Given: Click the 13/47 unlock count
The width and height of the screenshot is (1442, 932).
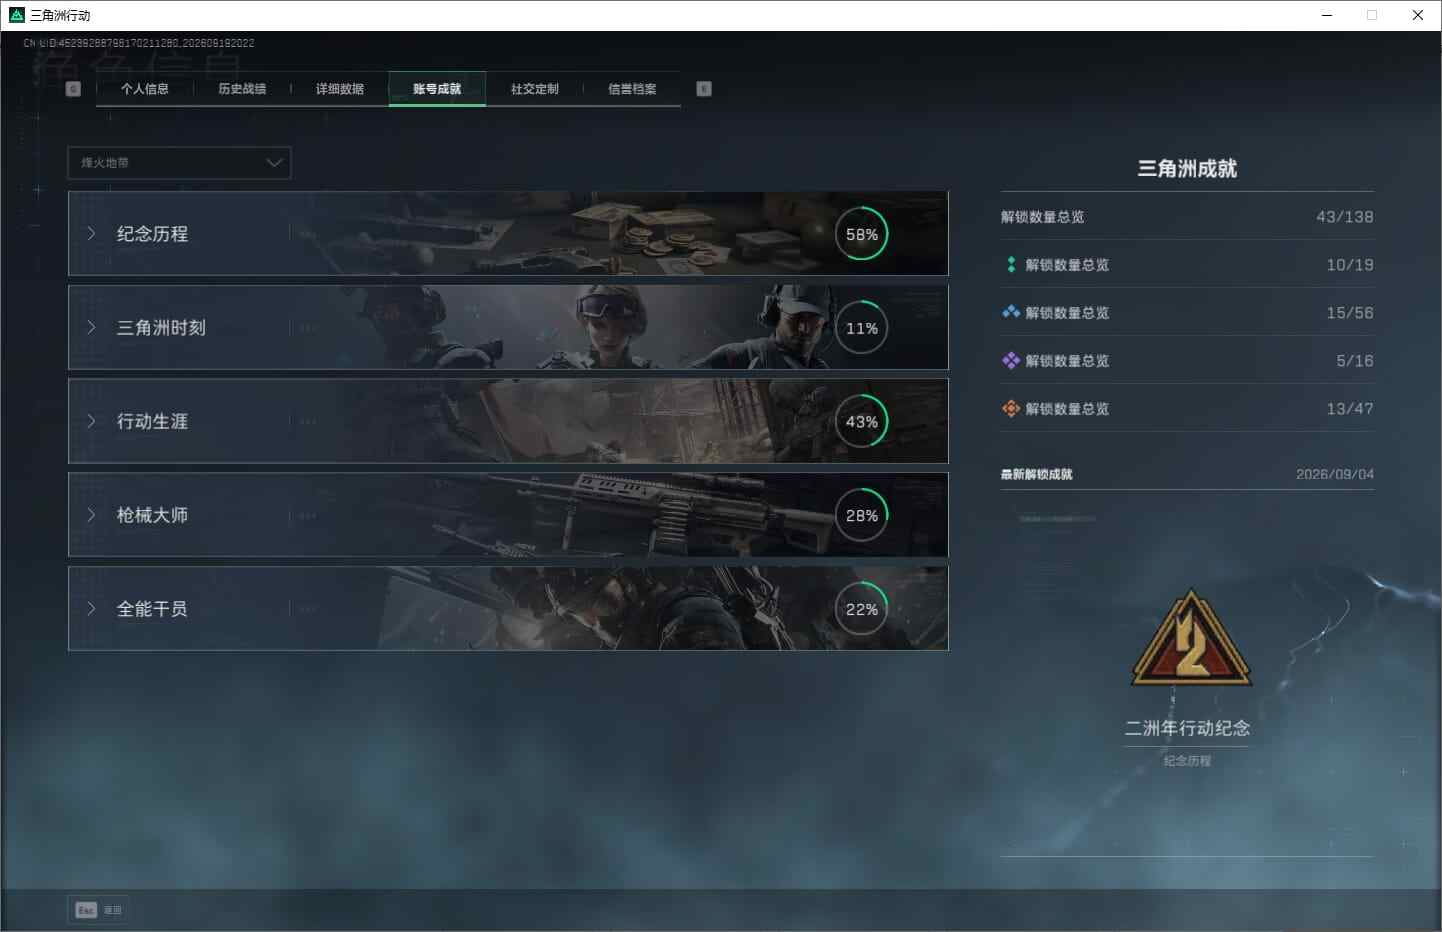Looking at the screenshot, I should (1349, 409).
